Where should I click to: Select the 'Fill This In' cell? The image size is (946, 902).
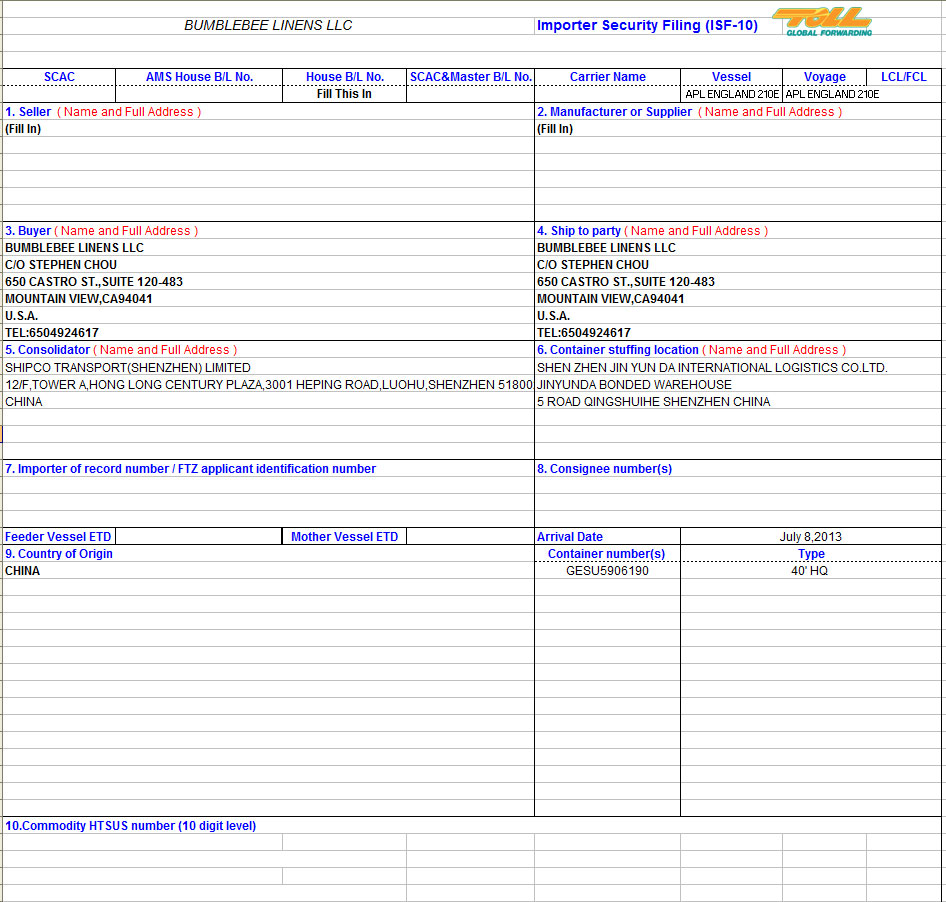click(x=344, y=94)
